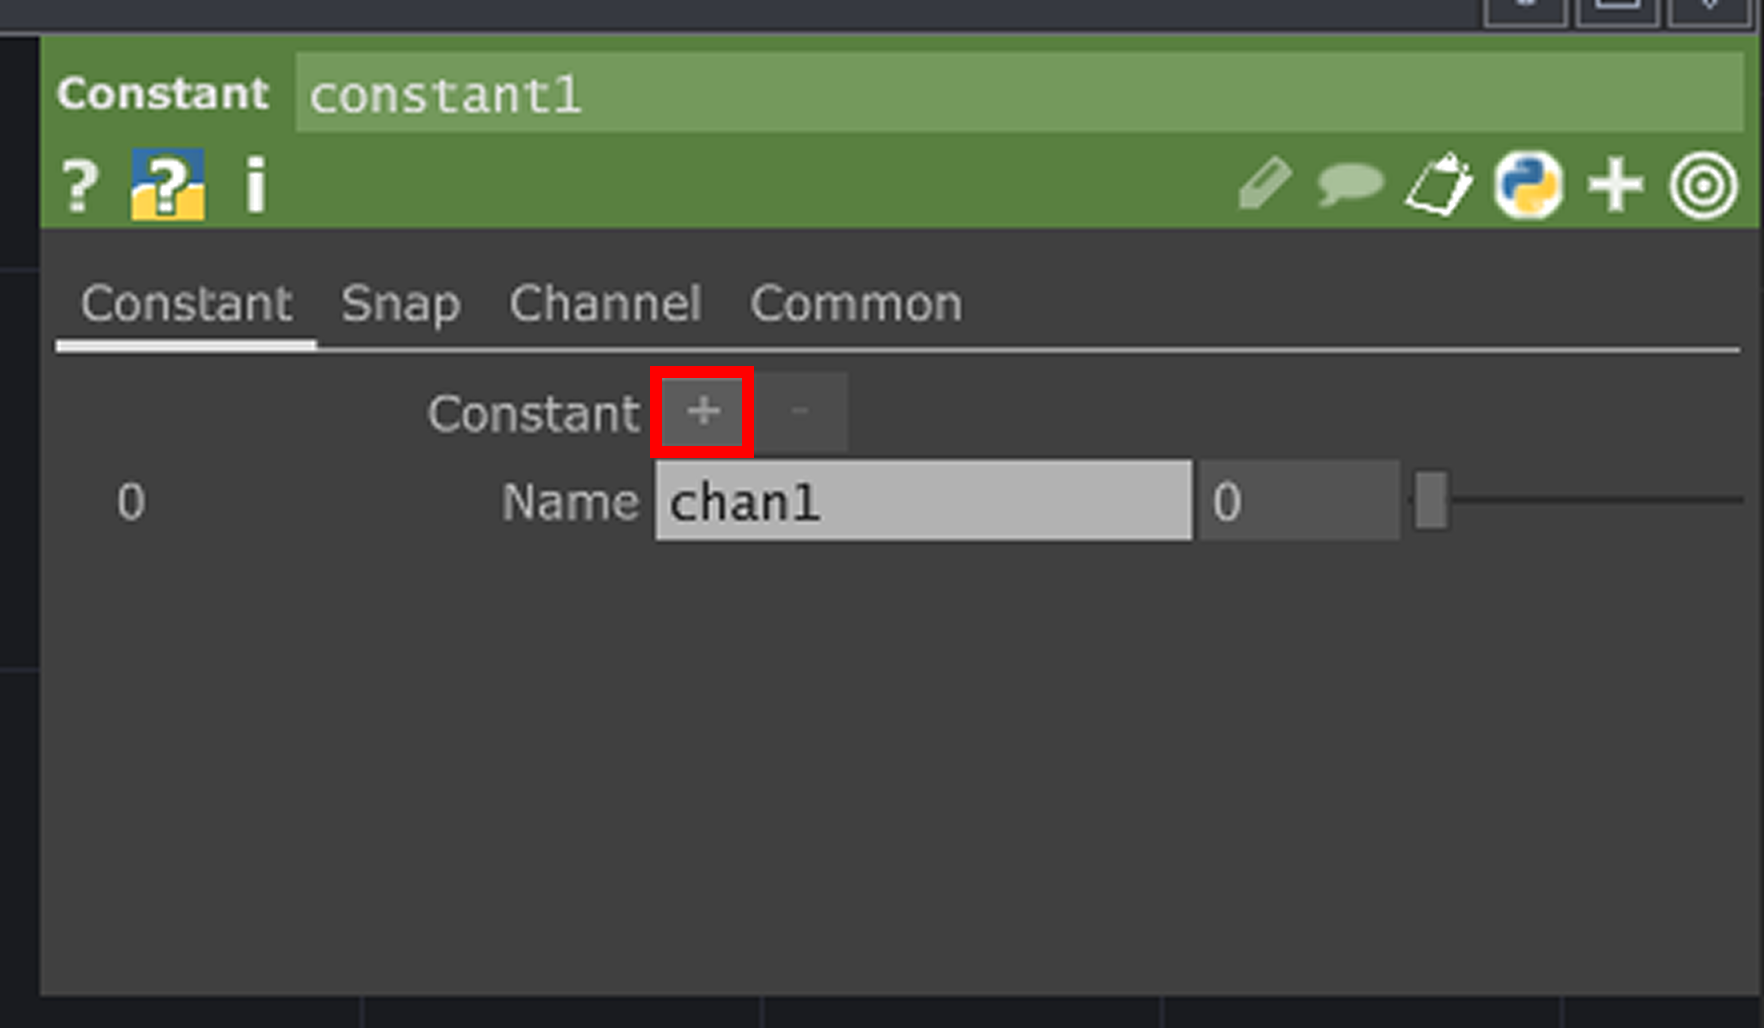Remove a constant channel with minus button

pyautogui.click(x=799, y=412)
